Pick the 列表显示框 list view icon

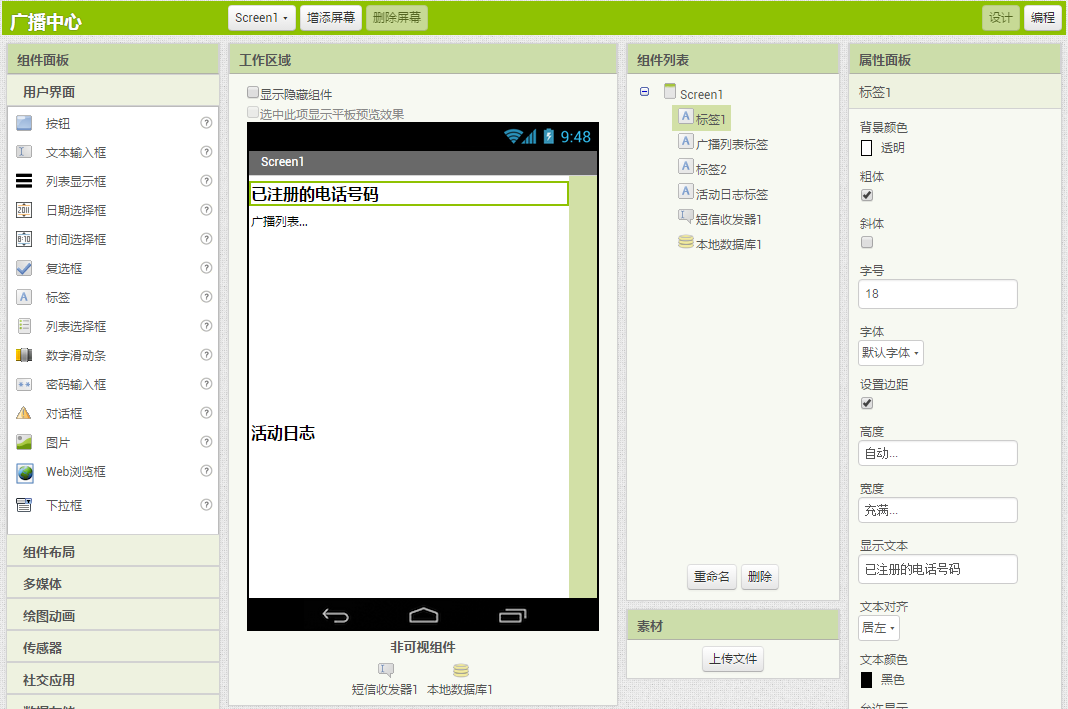[25, 181]
